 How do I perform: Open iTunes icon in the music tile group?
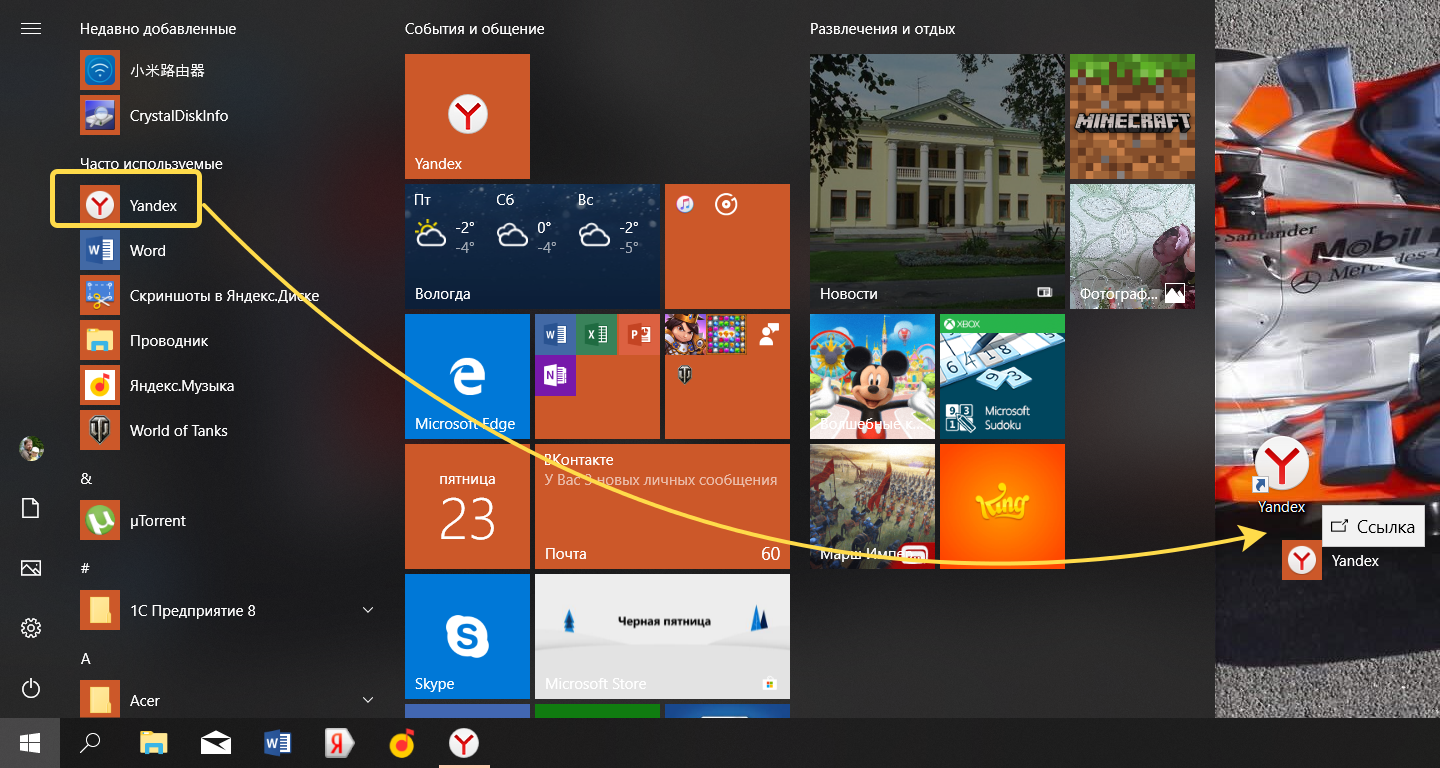tap(685, 205)
